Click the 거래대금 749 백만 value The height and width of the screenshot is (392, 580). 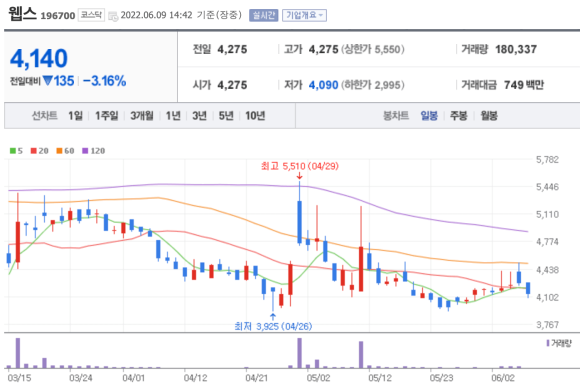click(524, 85)
